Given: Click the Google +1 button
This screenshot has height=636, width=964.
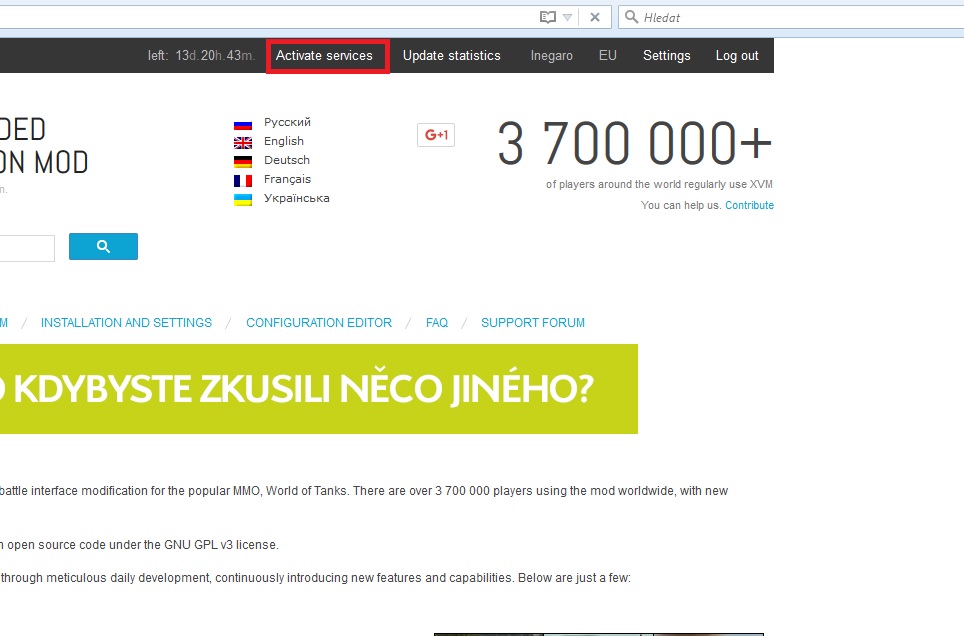Looking at the screenshot, I should (436, 135).
